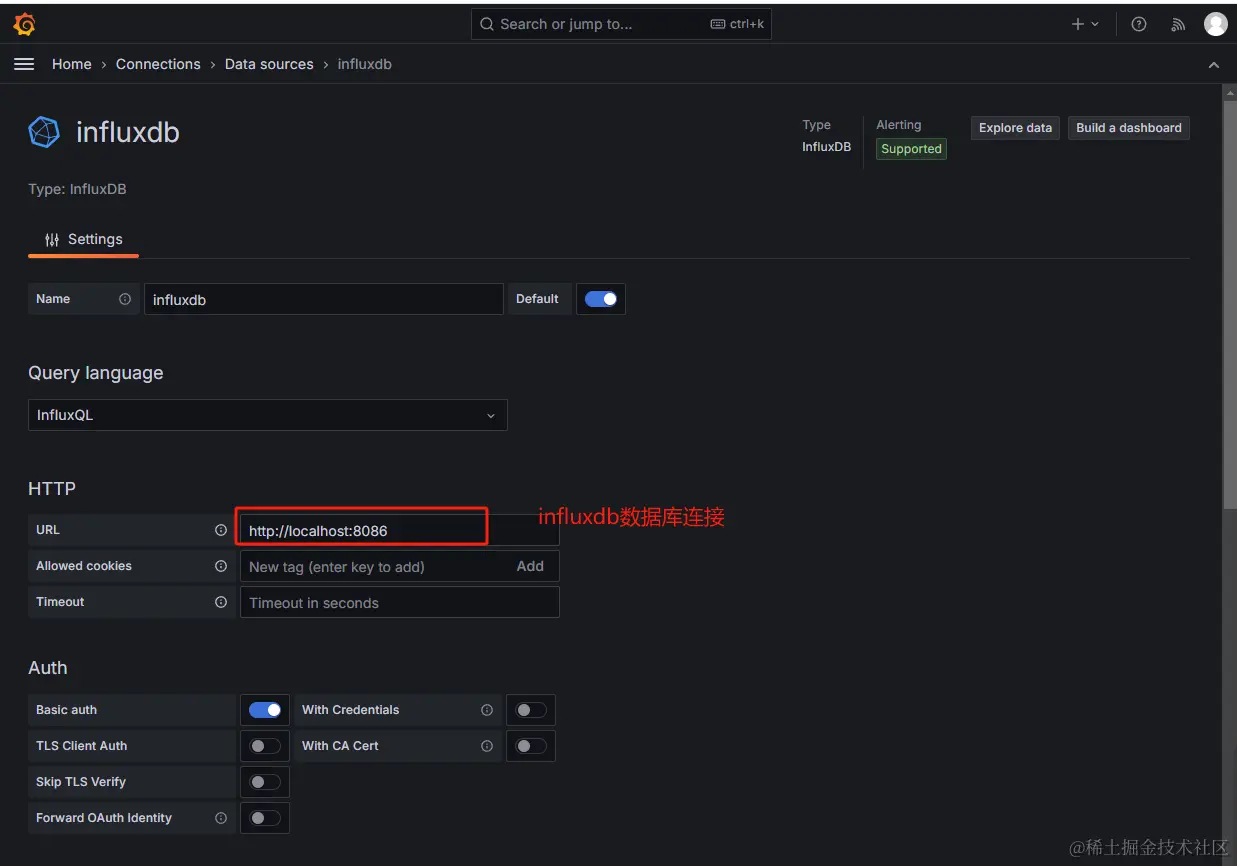
Task: Open the hamburger navigation menu
Action: tap(24, 64)
